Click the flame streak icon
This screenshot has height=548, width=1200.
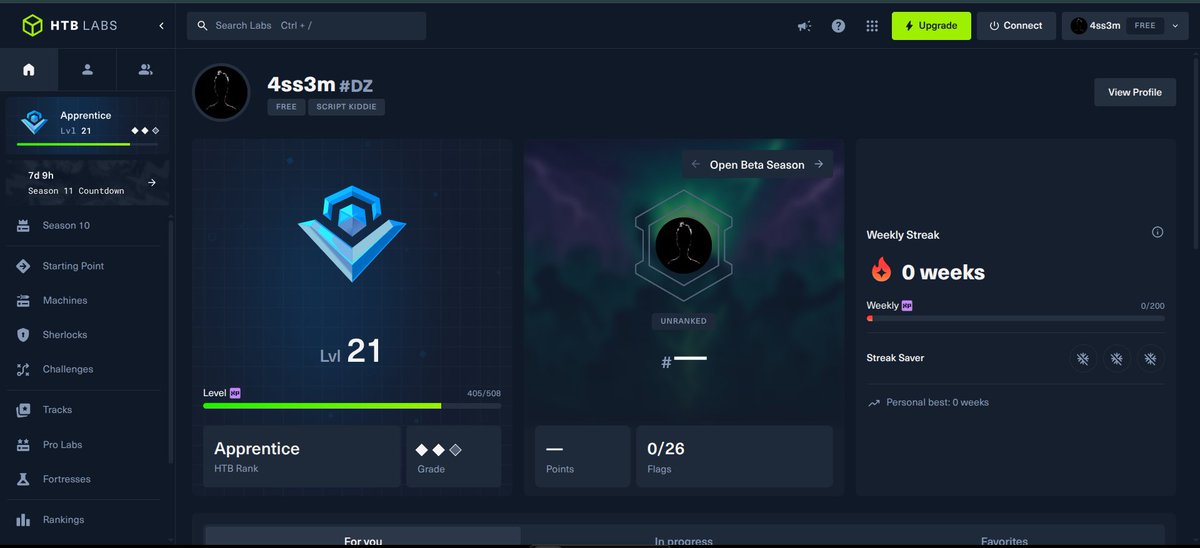click(880, 271)
